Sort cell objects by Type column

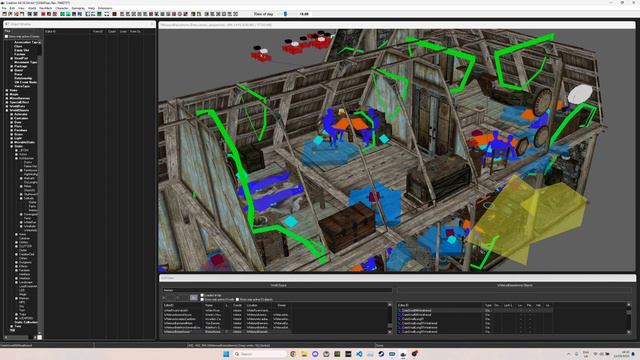488,305
